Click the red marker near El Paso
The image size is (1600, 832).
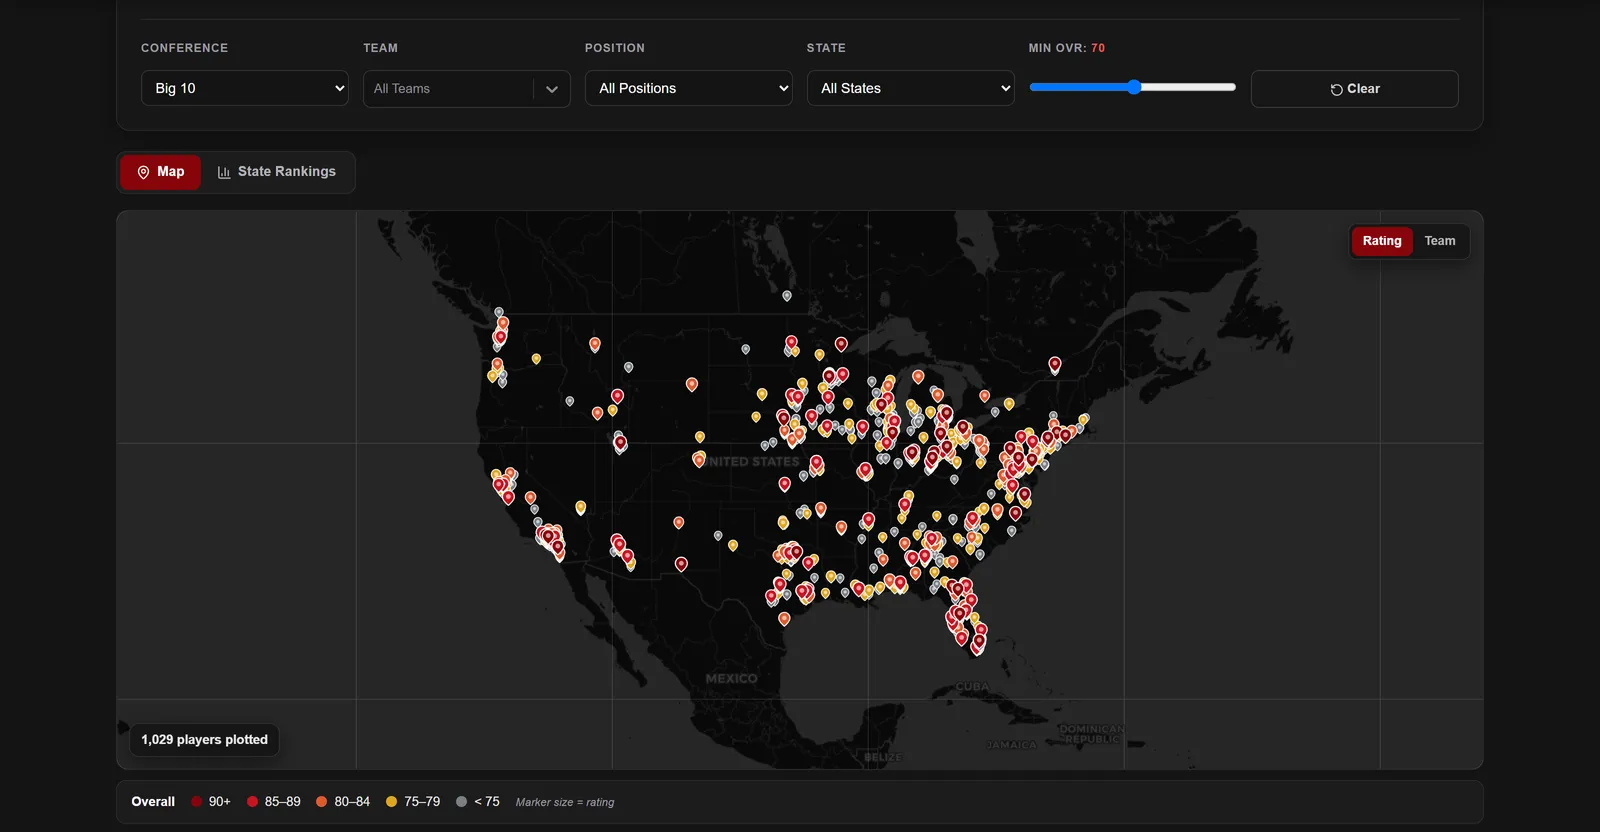click(681, 564)
